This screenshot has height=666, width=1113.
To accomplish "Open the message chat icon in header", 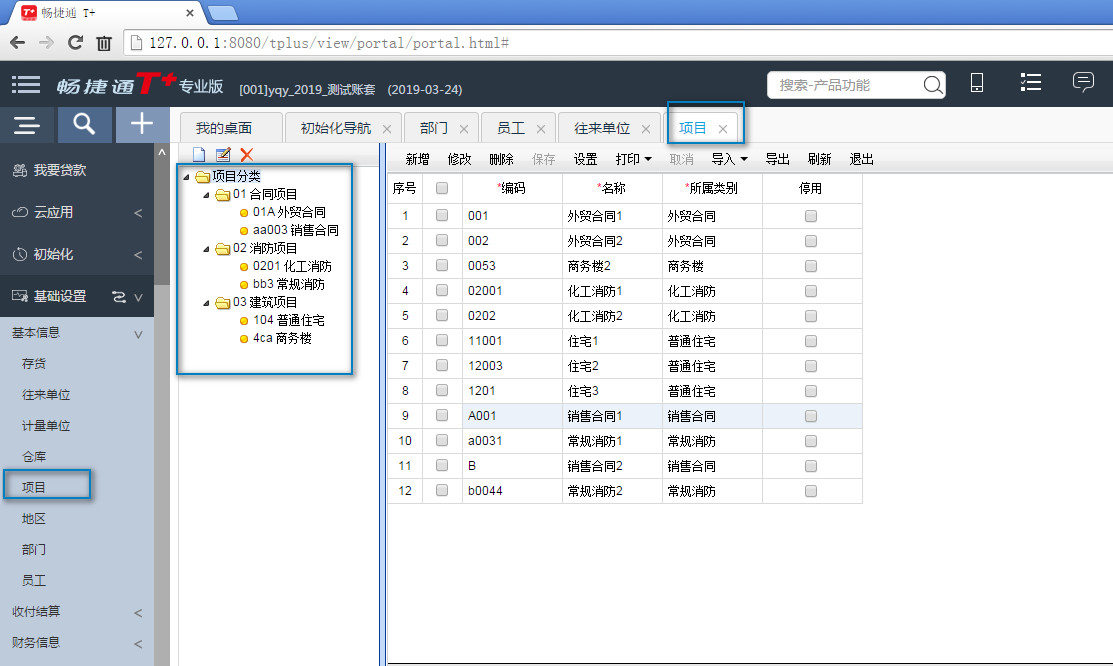I will coord(1083,83).
